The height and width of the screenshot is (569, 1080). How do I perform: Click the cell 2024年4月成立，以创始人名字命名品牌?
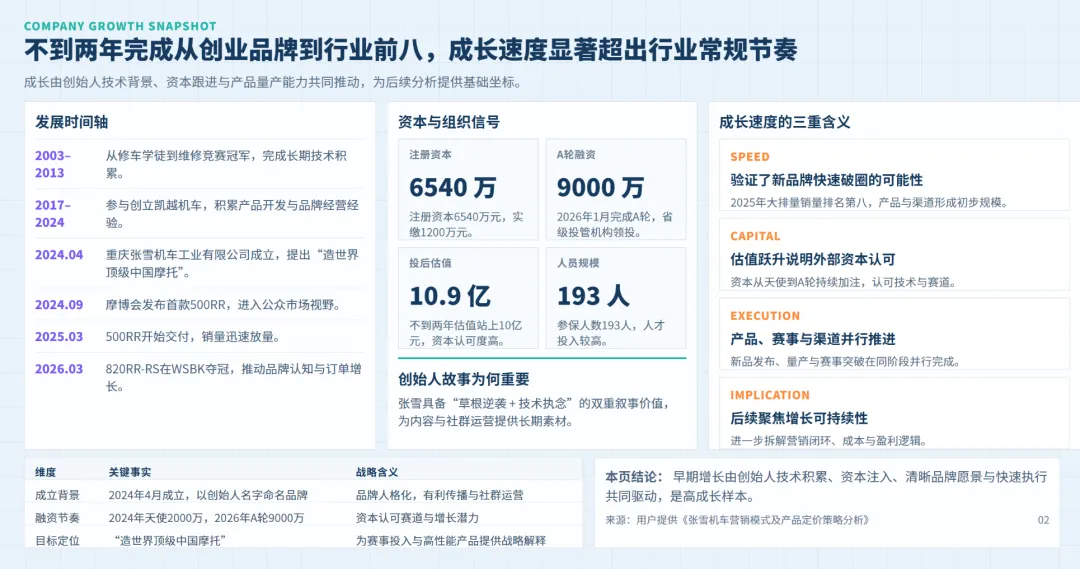(208, 495)
